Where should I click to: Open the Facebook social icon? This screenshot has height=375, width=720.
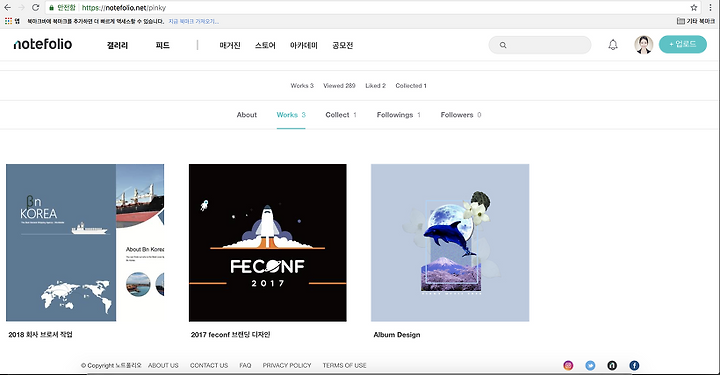coord(634,365)
